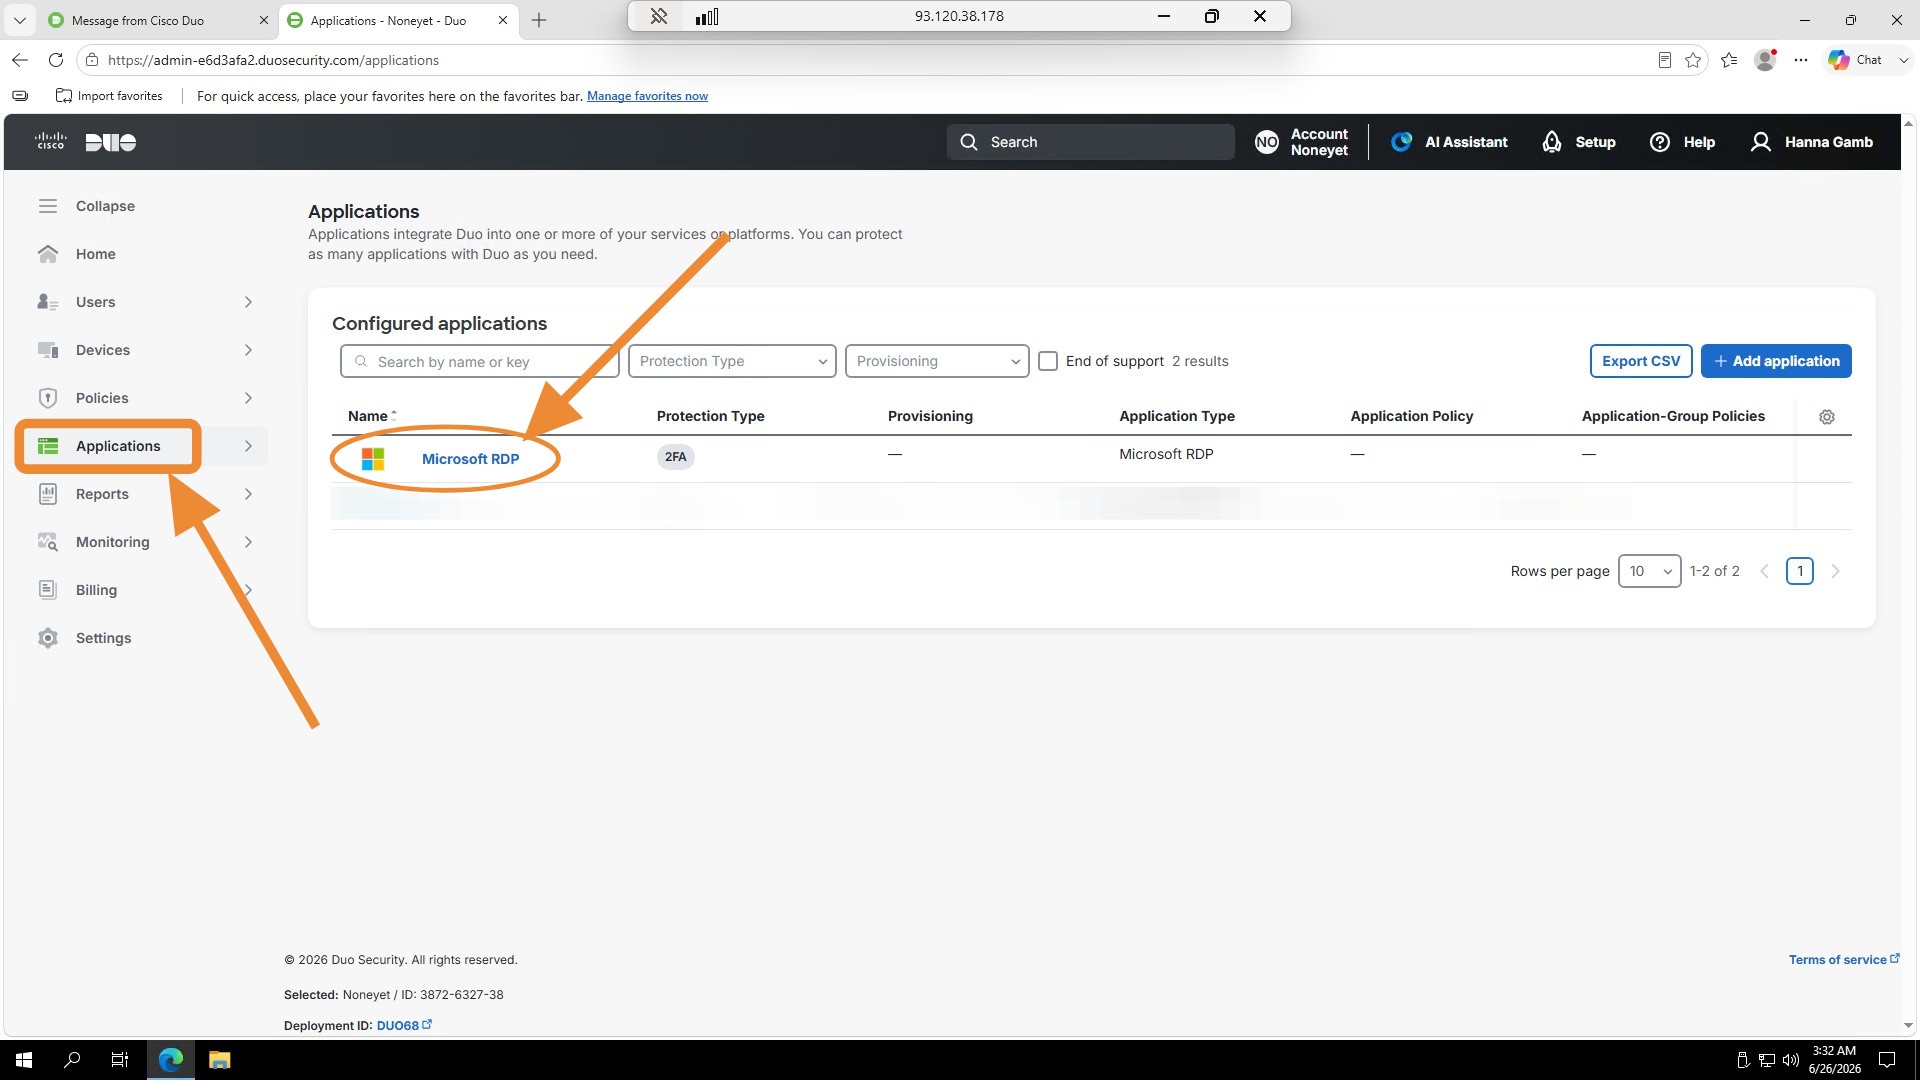Click the Monitoring icon in sidebar
Viewport: 1920px width, 1080px height.
click(x=48, y=542)
